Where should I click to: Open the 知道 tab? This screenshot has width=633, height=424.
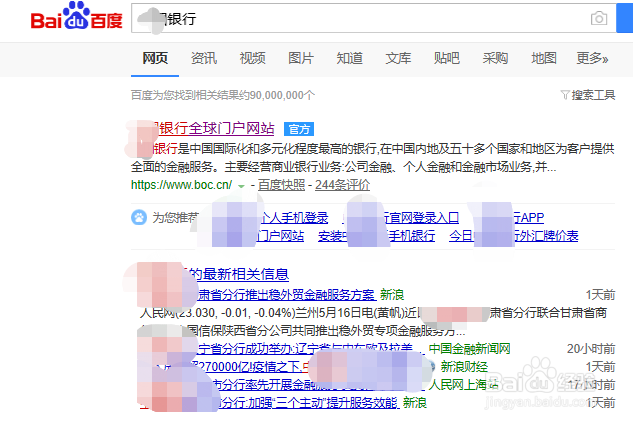tap(350, 58)
